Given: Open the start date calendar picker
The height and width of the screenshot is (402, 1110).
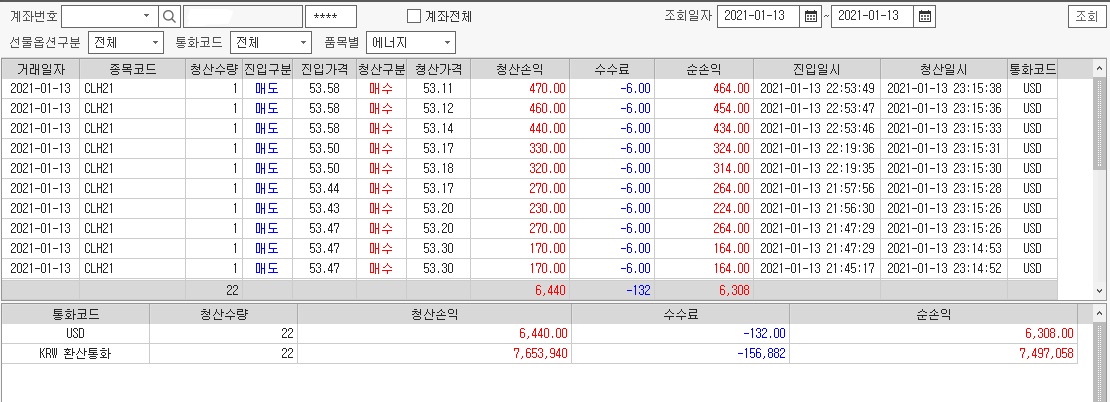Looking at the screenshot, I should point(811,16).
